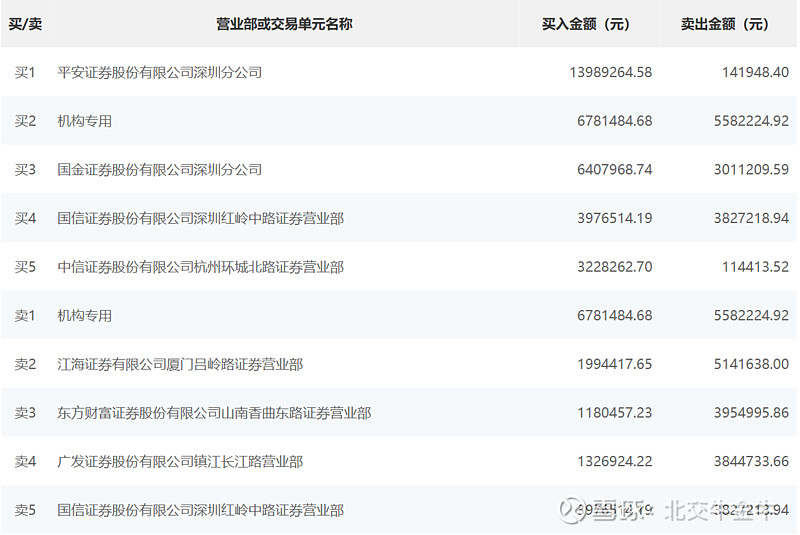The image size is (800, 535).
Task: Select sell amount 3844733.66
Action: [752, 462]
